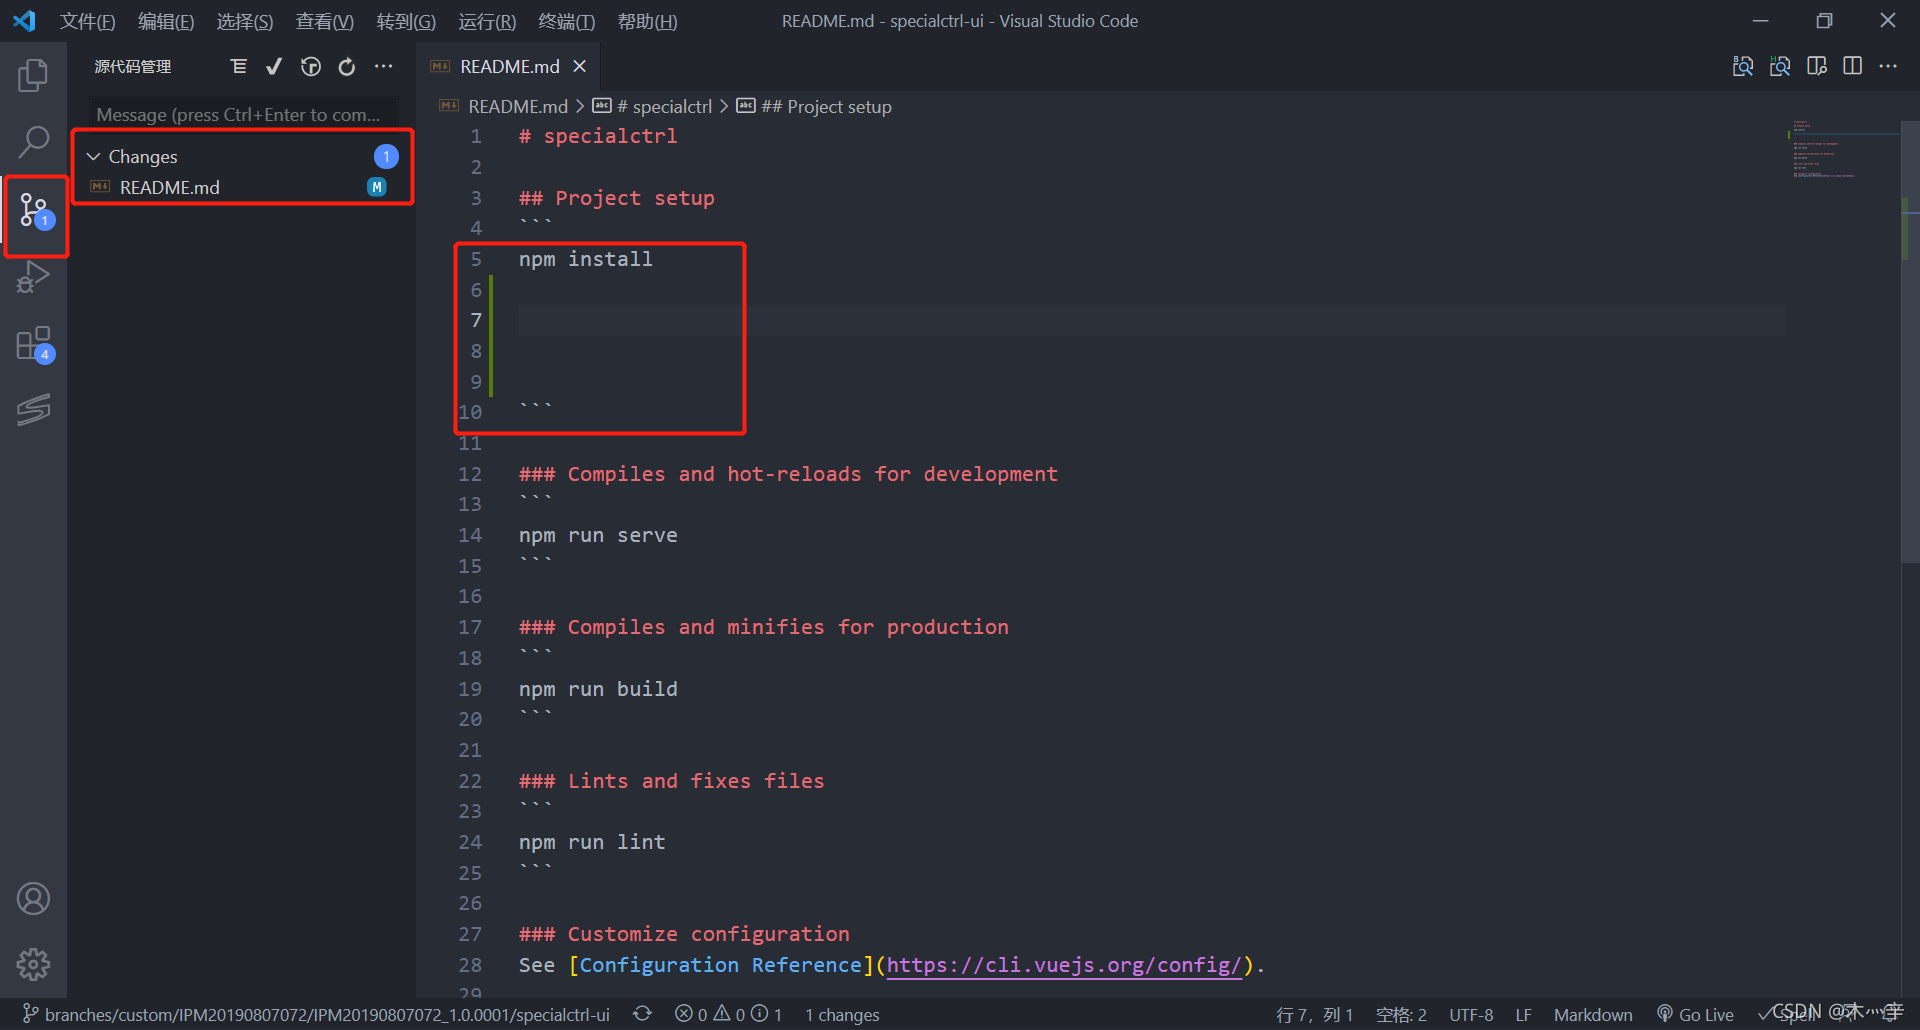The height and width of the screenshot is (1030, 1920).
Task: Click 'npm install' text on line 5
Action: click(585, 259)
